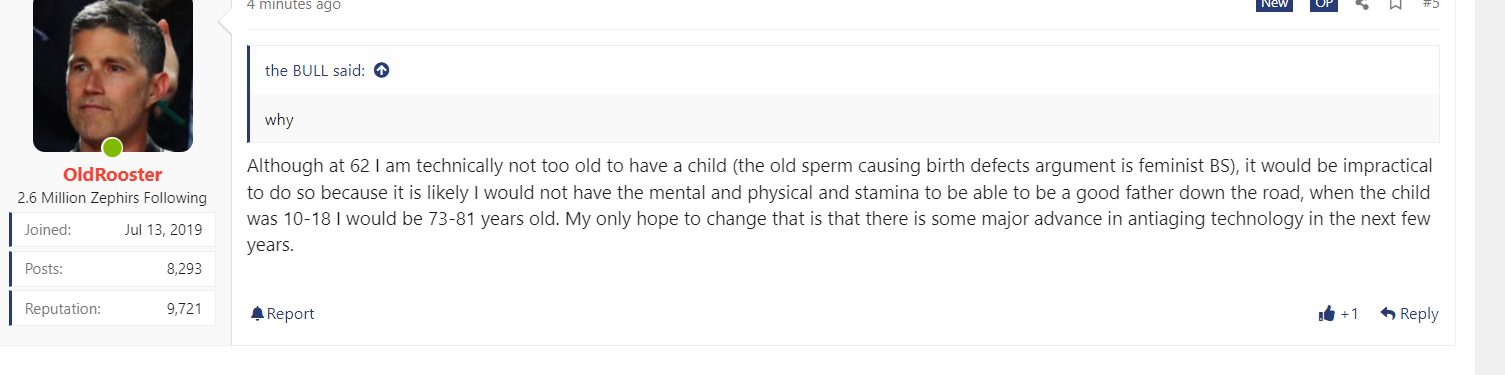Image resolution: width=1505 pixels, height=375 pixels.
Task: Click the Reputation value 9,721
Action: [x=184, y=309]
